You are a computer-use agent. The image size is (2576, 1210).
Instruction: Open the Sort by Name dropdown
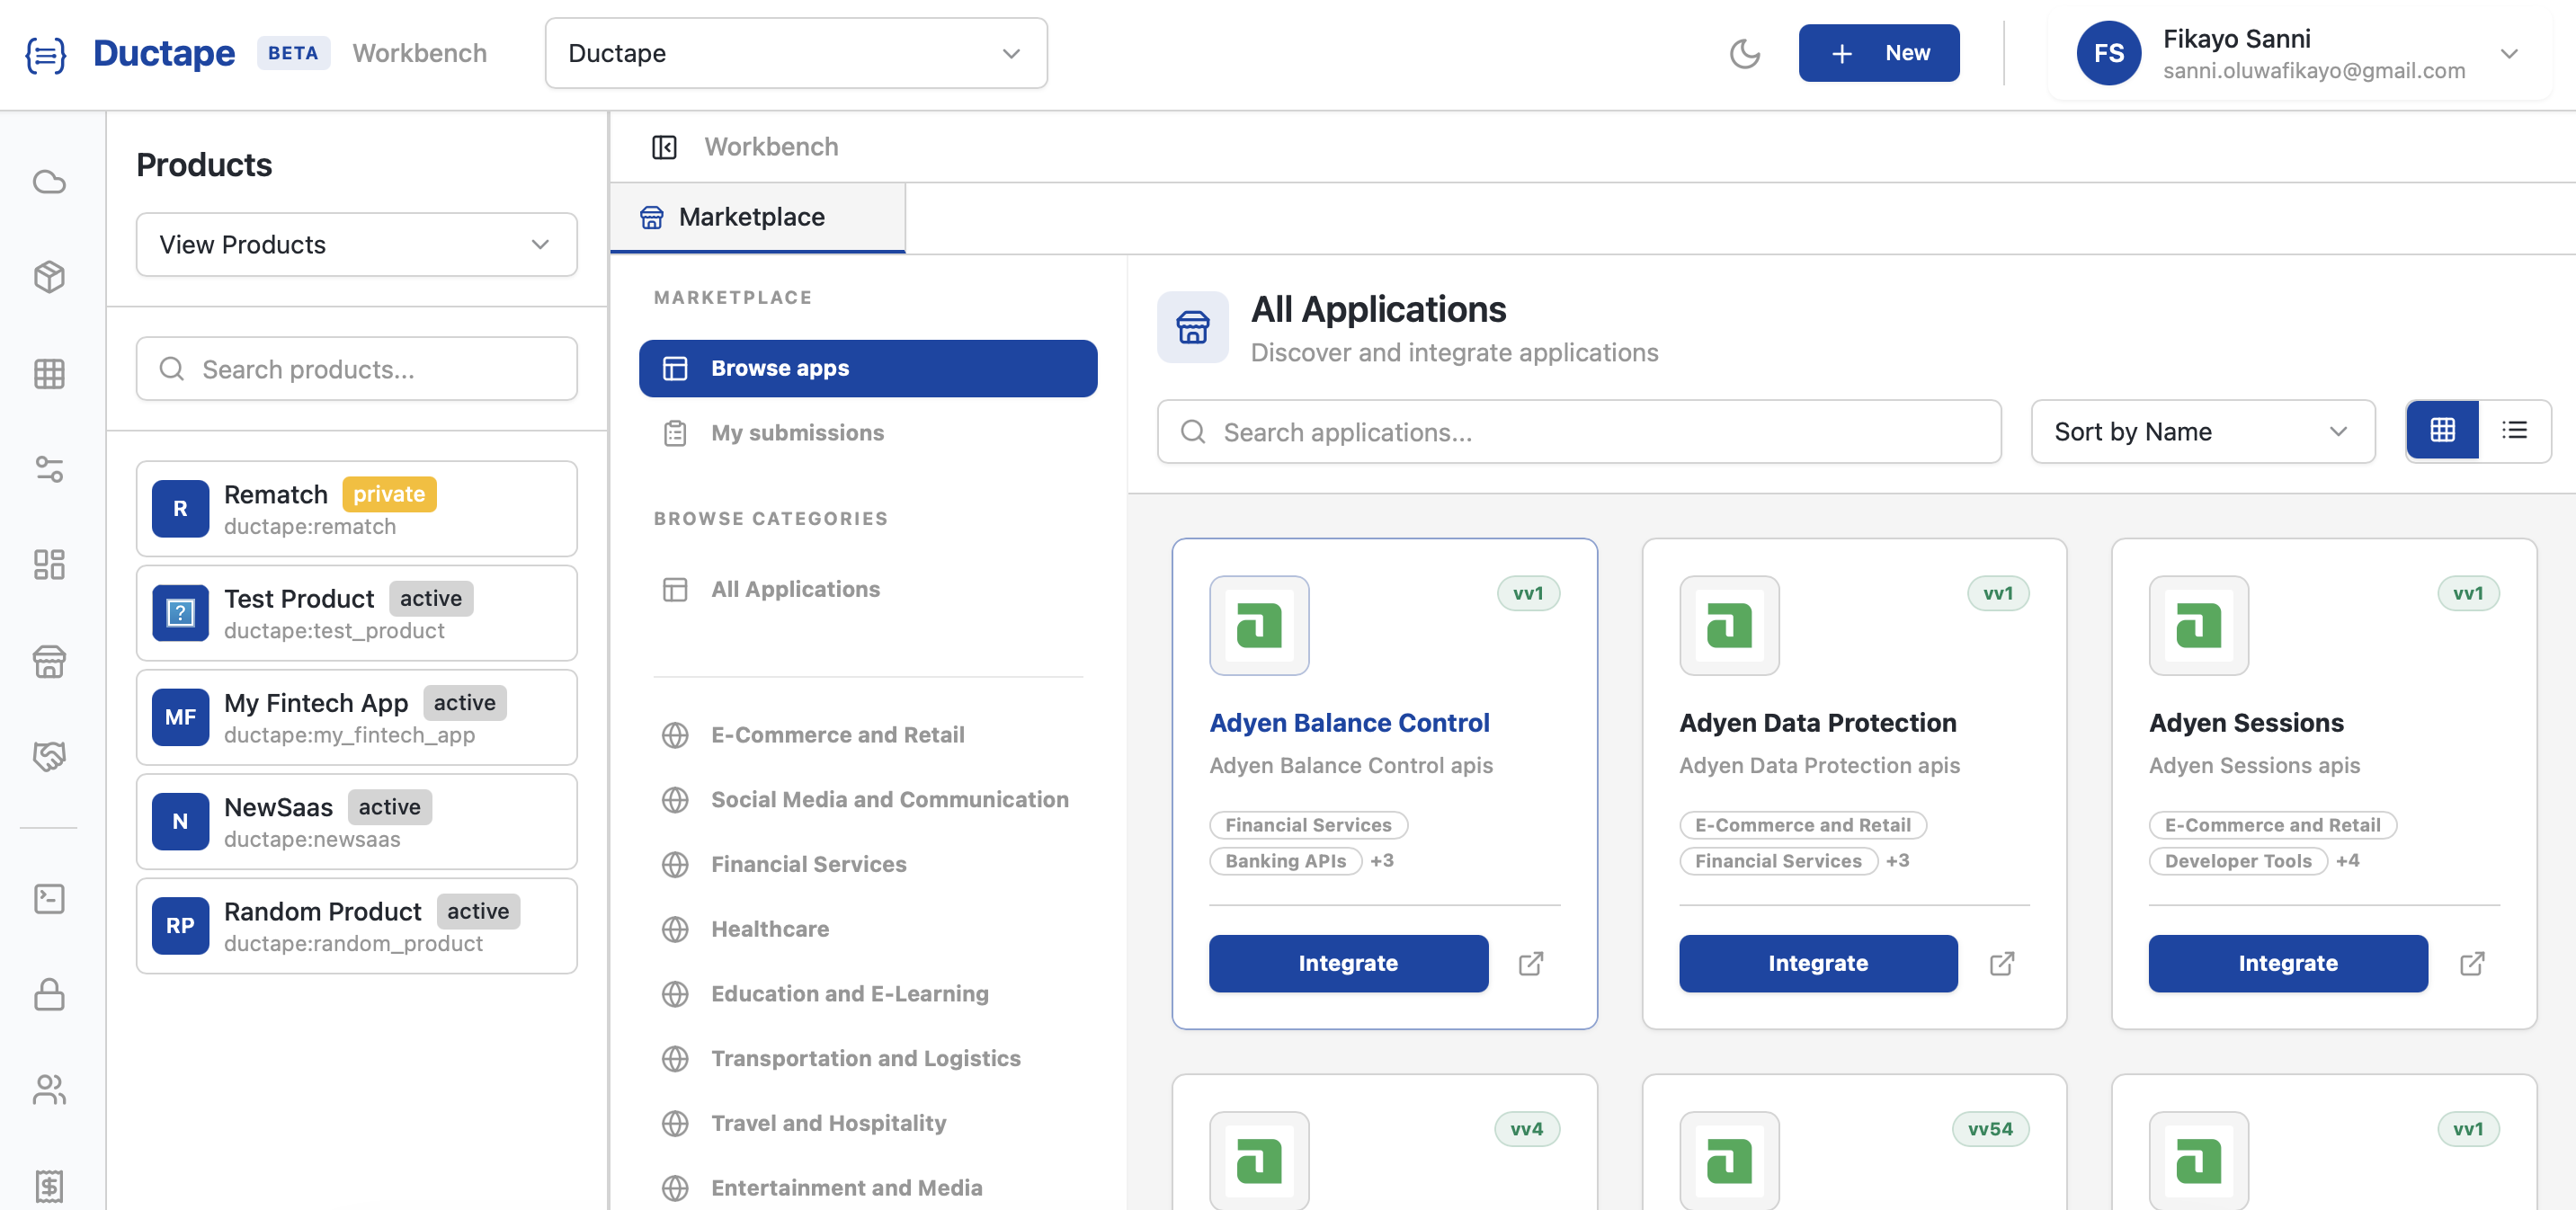tap(2202, 431)
